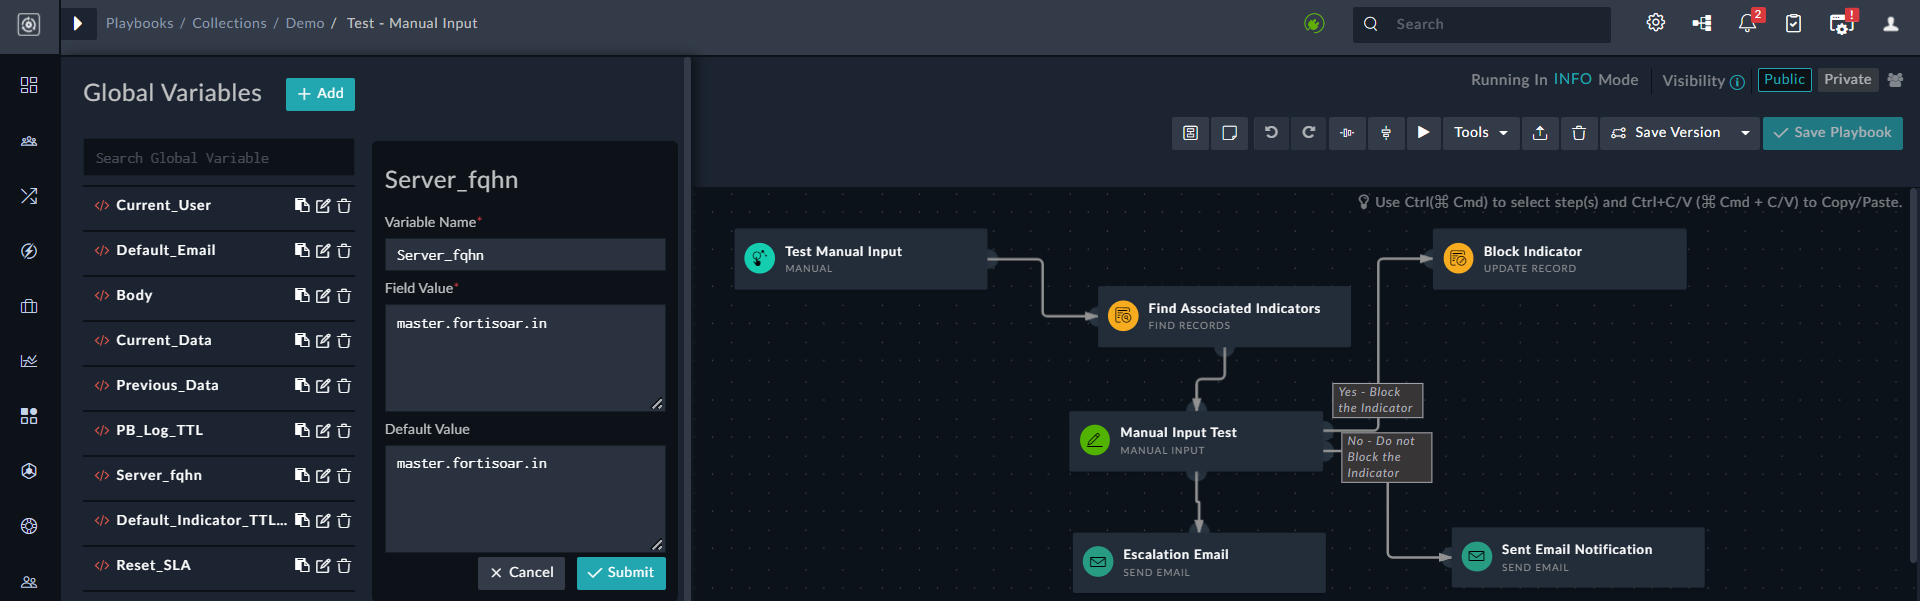Viewport: 1920px width, 601px height.
Task: Delete the Default_Indicator_TTL variable
Action: (344, 521)
